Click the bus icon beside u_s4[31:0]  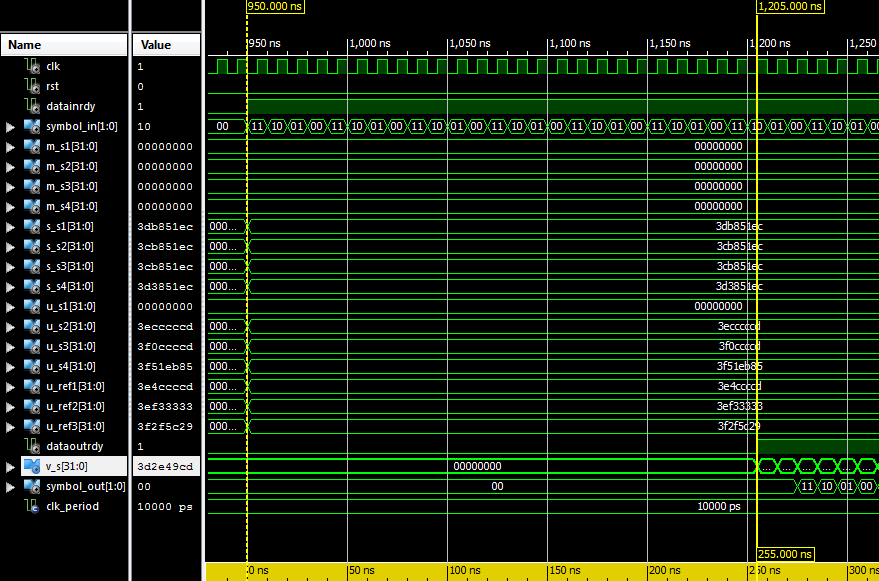[x=33, y=367]
